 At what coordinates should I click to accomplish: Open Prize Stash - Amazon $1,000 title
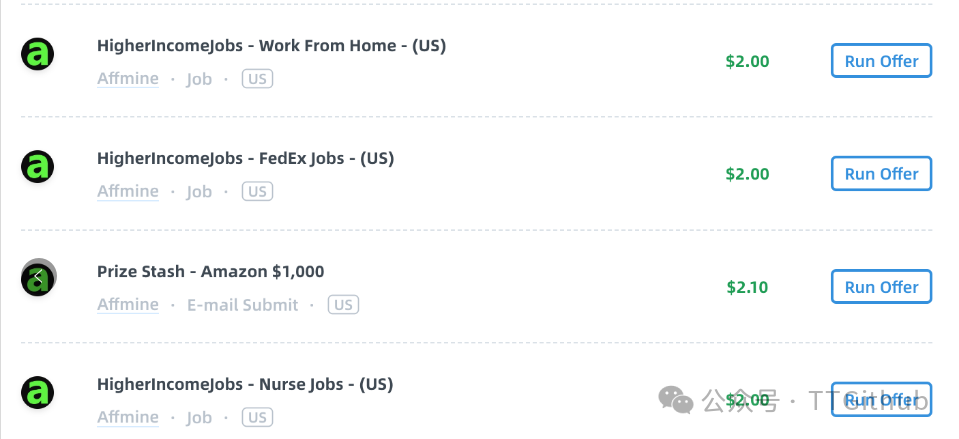pyautogui.click(x=210, y=271)
